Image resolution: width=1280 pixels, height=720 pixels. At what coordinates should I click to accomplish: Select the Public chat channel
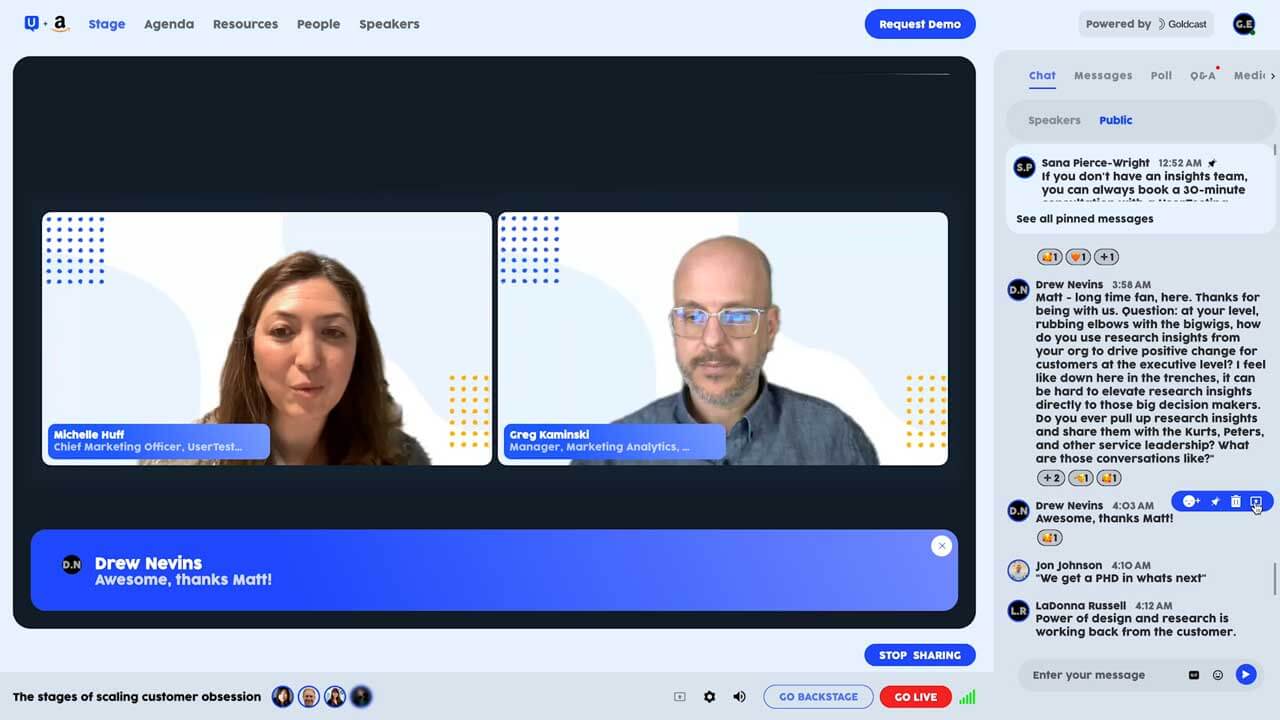1115,120
